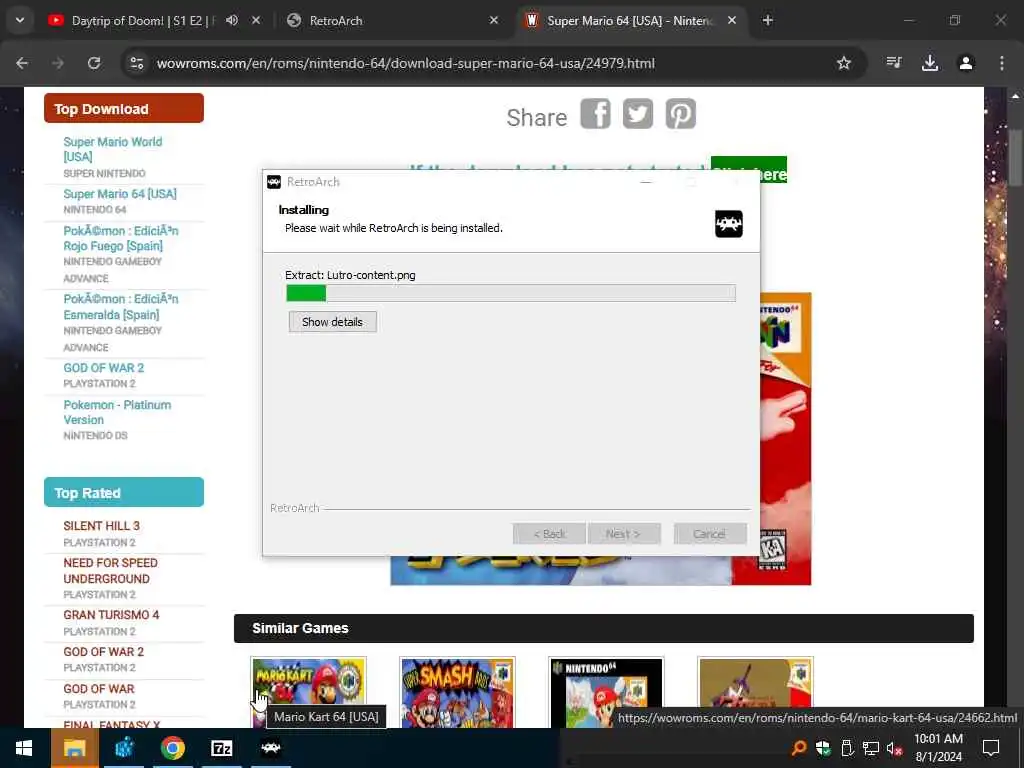1024x768 pixels.
Task: Open the notification center icon
Action: [x=991, y=748]
